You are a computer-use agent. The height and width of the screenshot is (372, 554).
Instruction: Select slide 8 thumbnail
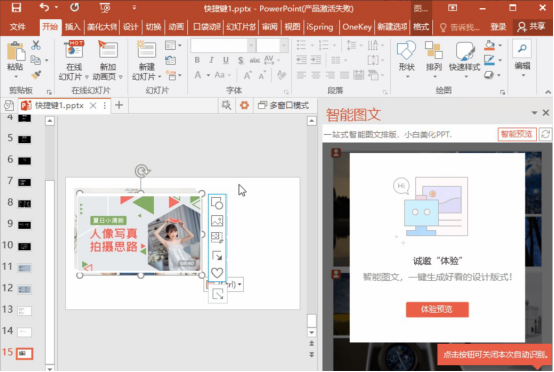pyautogui.click(x=24, y=204)
